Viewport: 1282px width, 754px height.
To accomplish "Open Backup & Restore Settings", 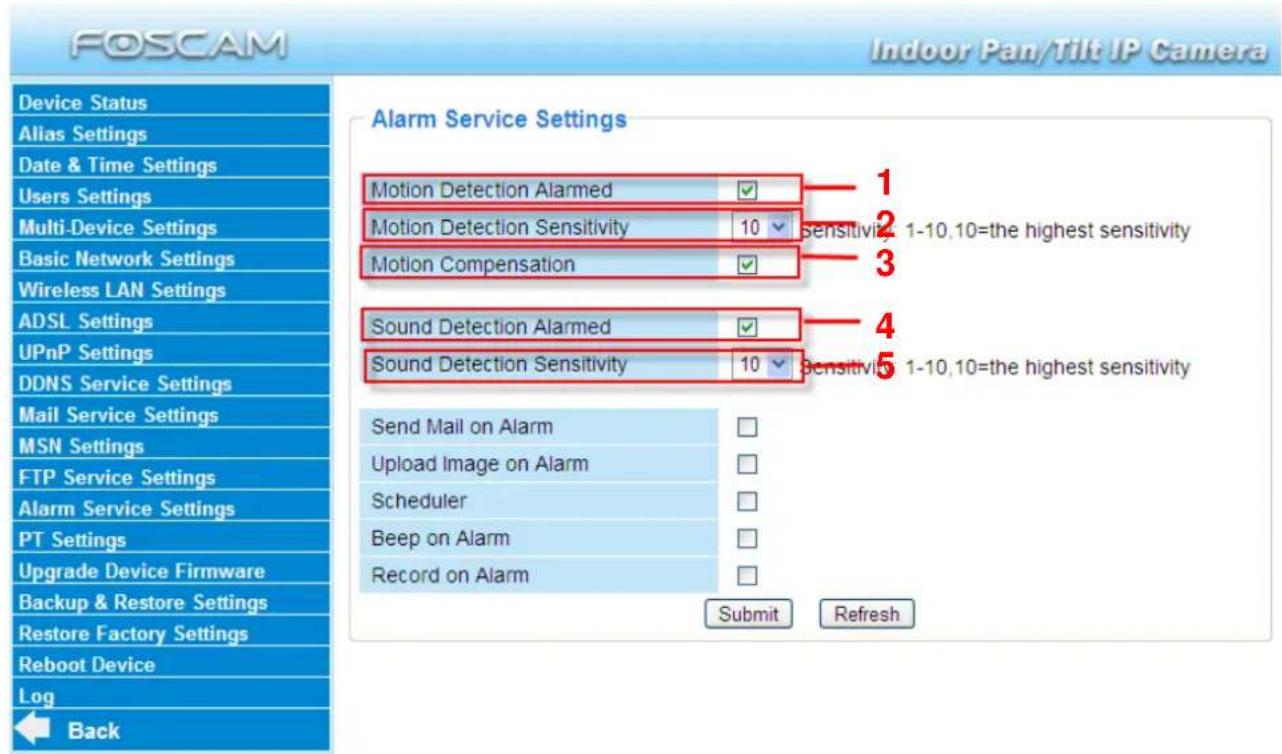I will 170,602.
